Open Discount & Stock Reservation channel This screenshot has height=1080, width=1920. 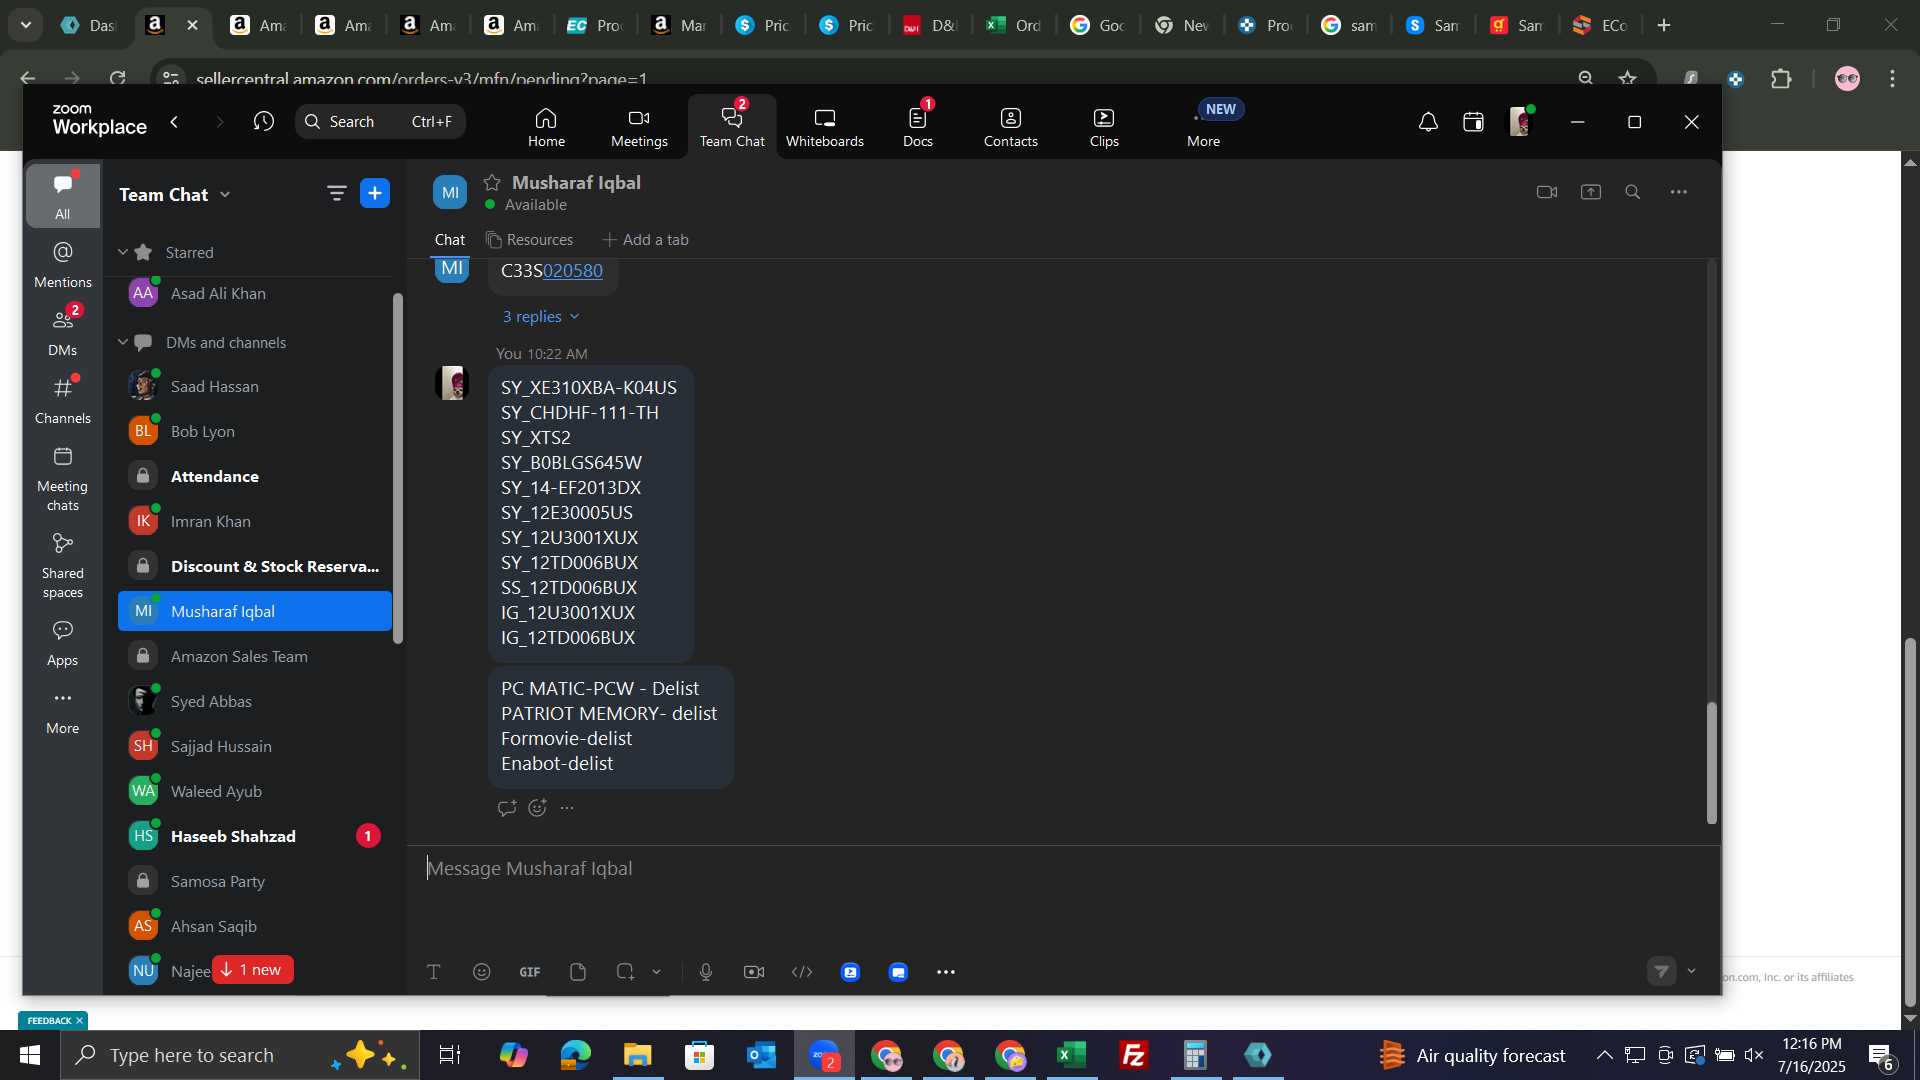255,567
